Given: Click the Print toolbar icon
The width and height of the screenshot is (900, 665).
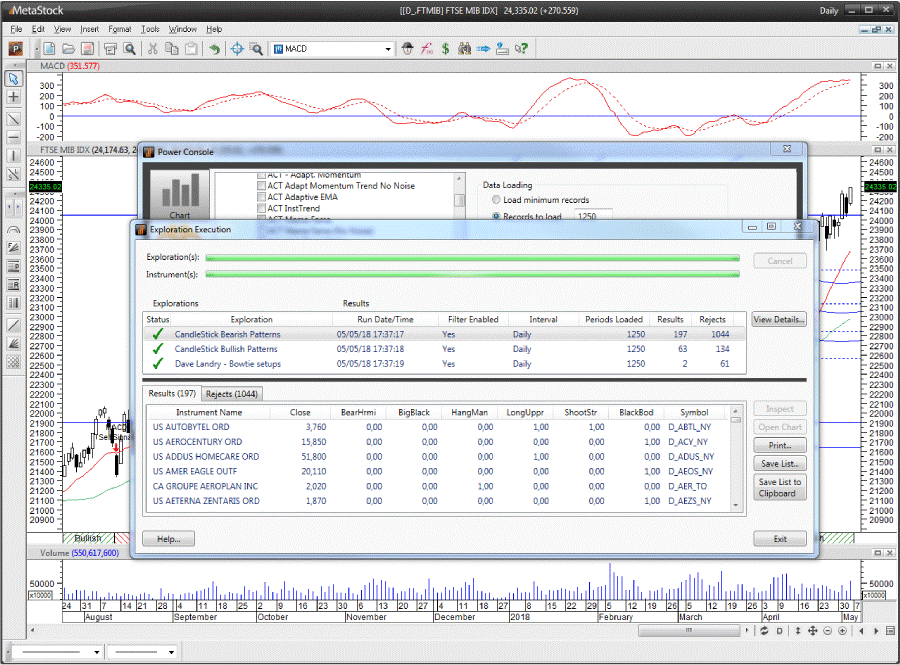Looking at the screenshot, I should pyautogui.click(x=110, y=49).
